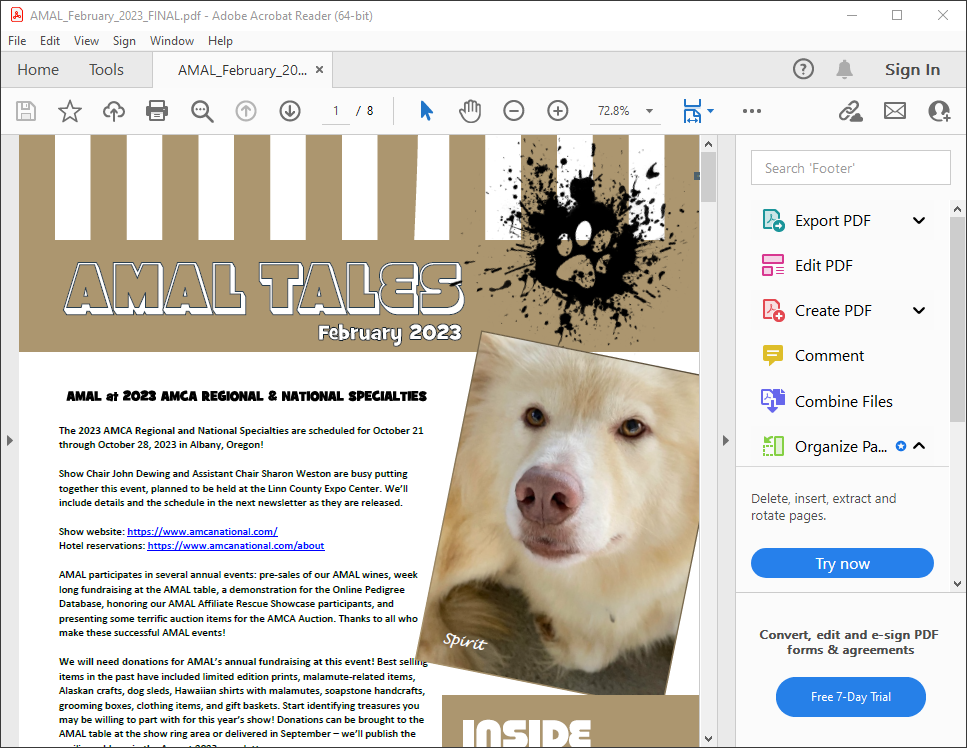The image size is (967, 748).
Task: Open the Export PDF tool
Action: pyautogui.click(x=832, y=221)
